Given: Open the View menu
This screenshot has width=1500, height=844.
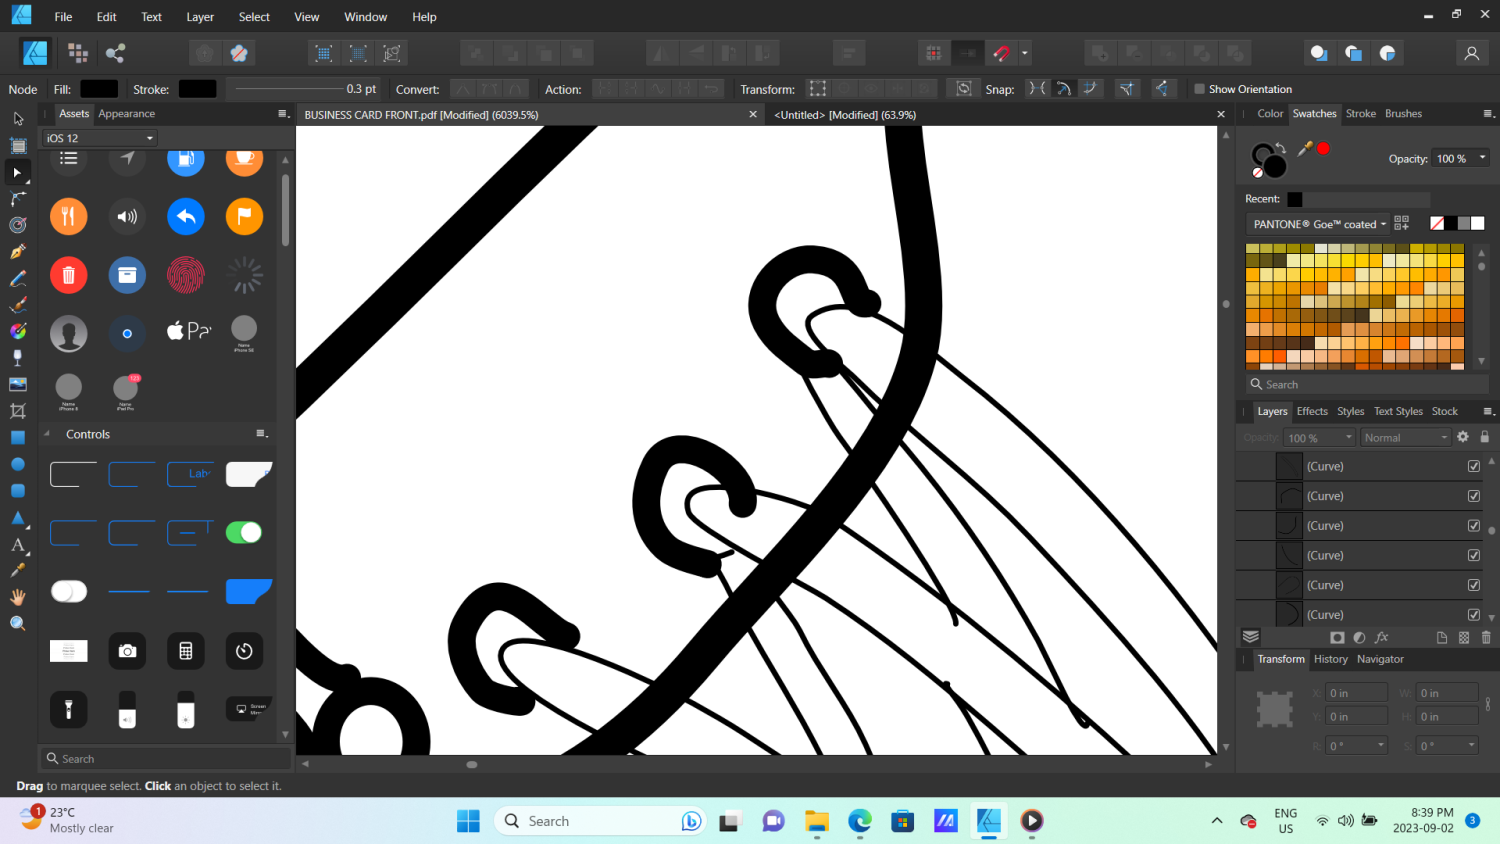Looking at the screenshot, I should (306, 16).
